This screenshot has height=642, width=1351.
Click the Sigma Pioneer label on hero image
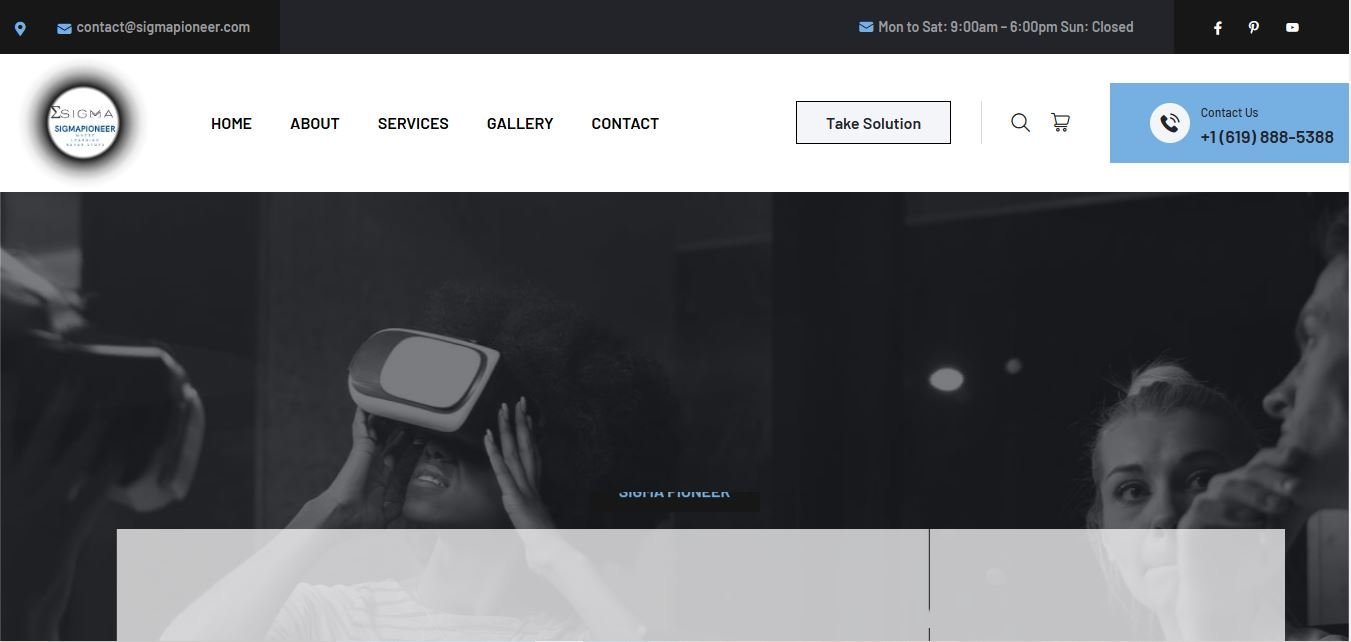(674, 492)
